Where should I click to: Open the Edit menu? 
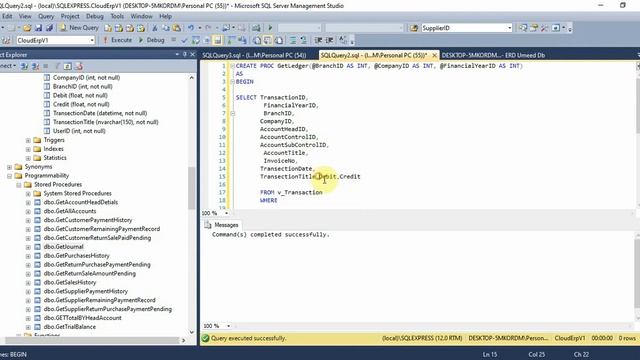[x=7, y=16]
